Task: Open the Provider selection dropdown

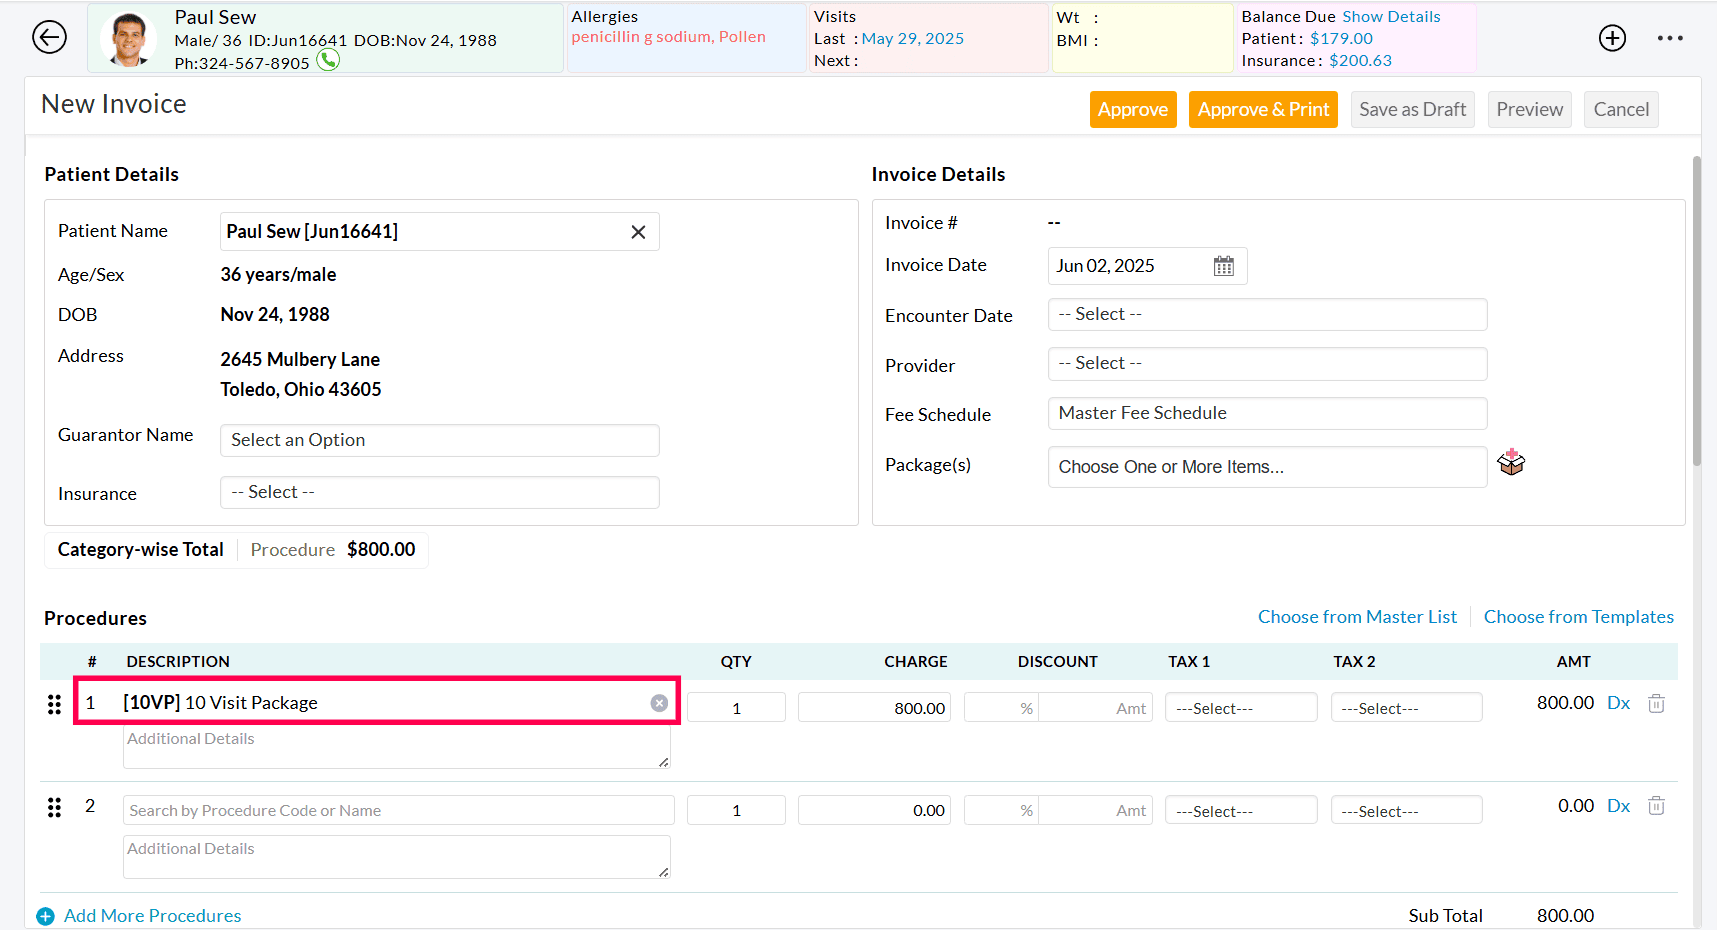Action: [1266, 363]
